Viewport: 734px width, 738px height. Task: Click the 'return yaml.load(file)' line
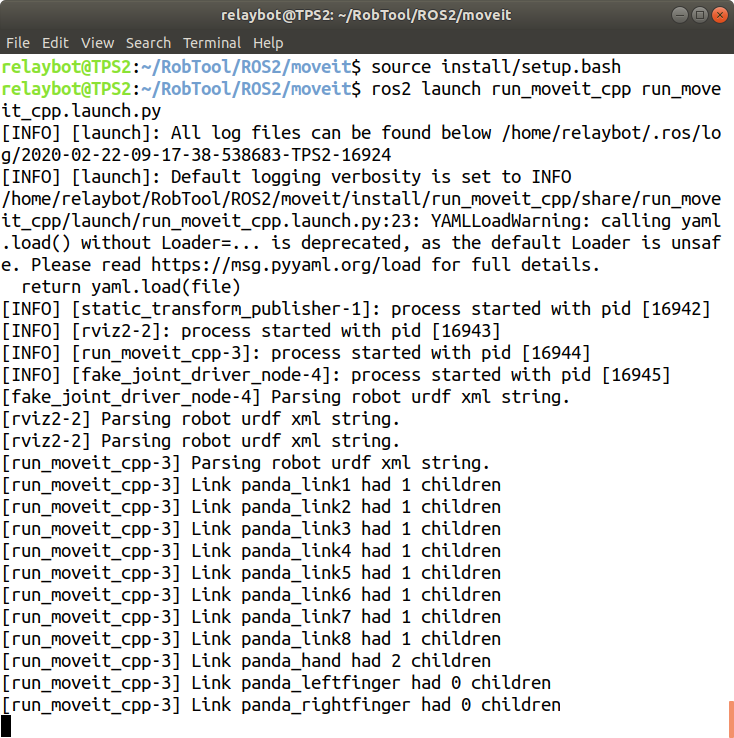point(131,287)
